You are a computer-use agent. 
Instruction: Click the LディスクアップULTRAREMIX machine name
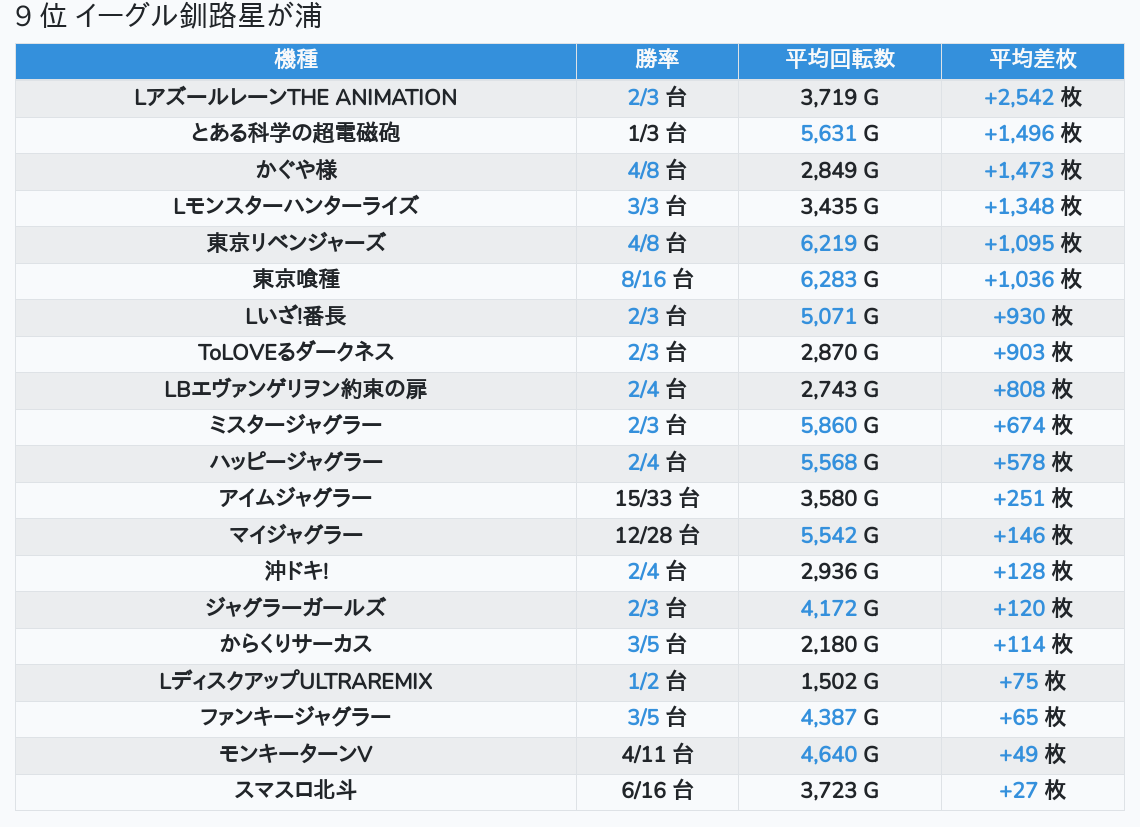[296, 682]
